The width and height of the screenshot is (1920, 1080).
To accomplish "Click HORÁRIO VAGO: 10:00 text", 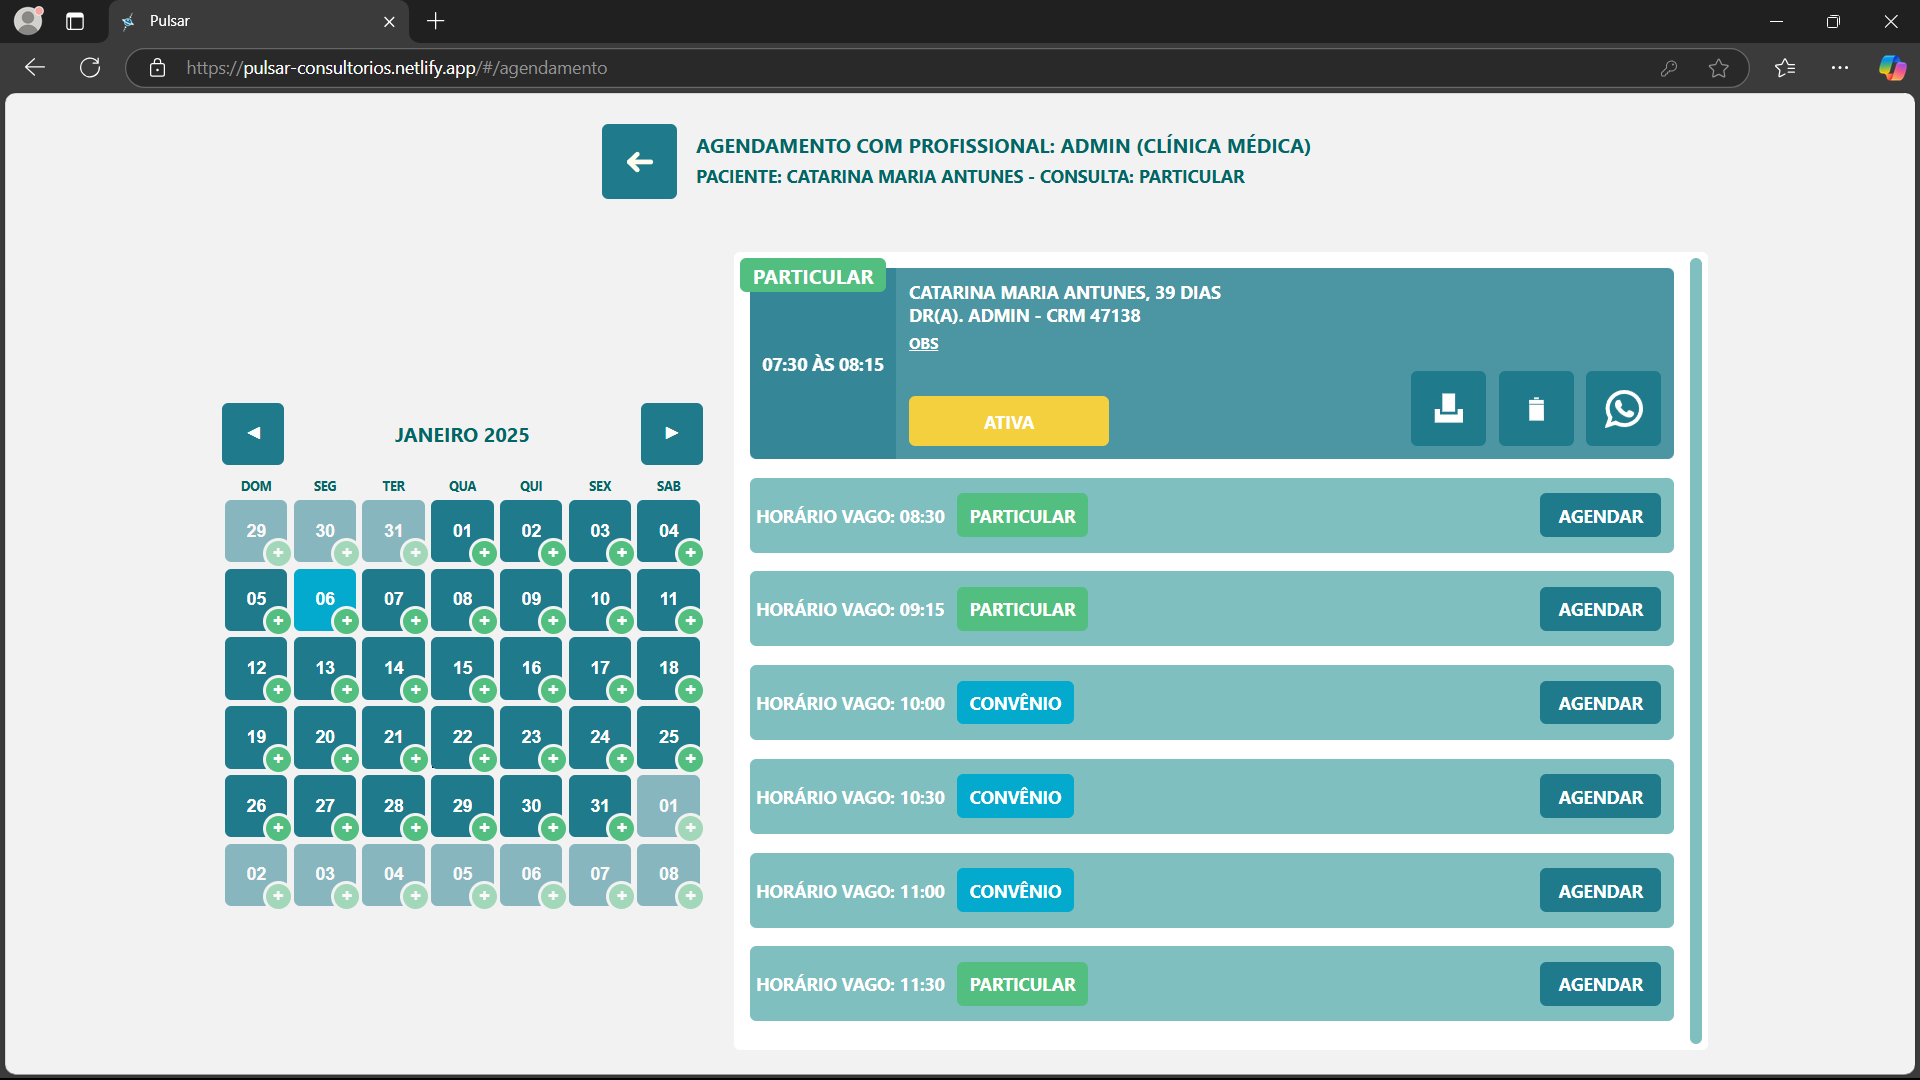I will [850, 703].
